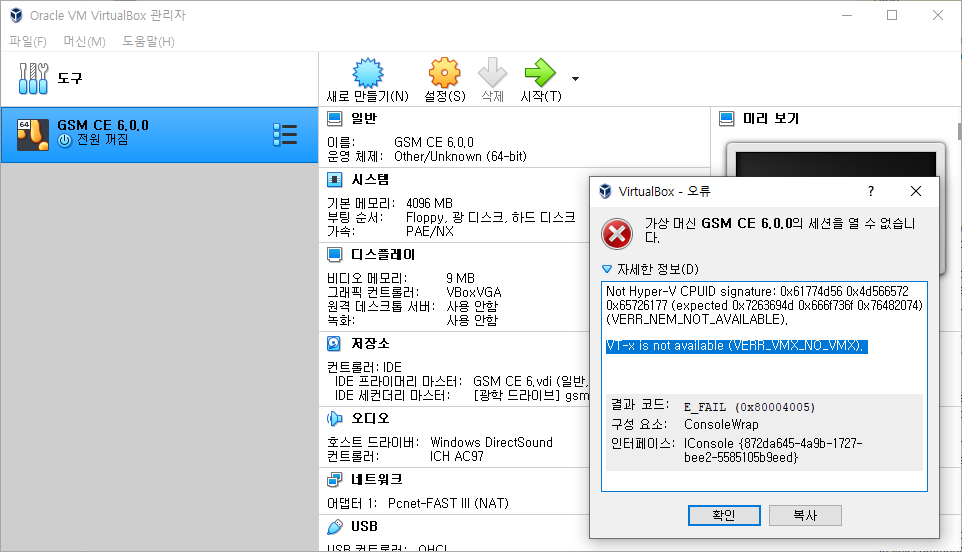Click the ICH AC97 audio controller value

[x=457, y=456]
